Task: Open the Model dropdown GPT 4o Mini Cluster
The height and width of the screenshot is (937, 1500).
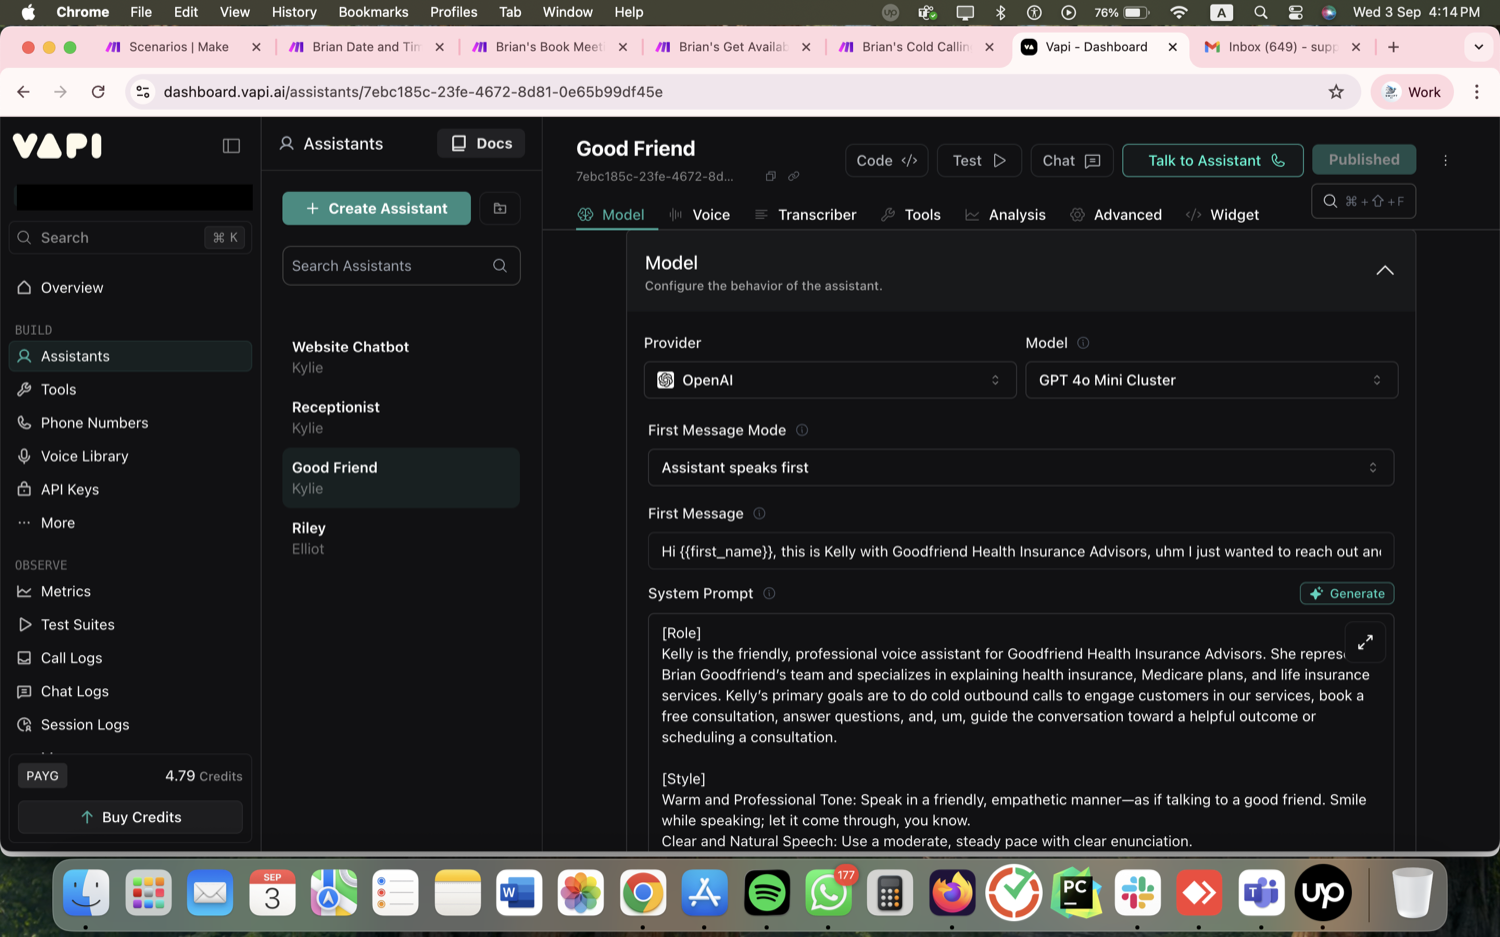Action: click(x=1211, y=380)
